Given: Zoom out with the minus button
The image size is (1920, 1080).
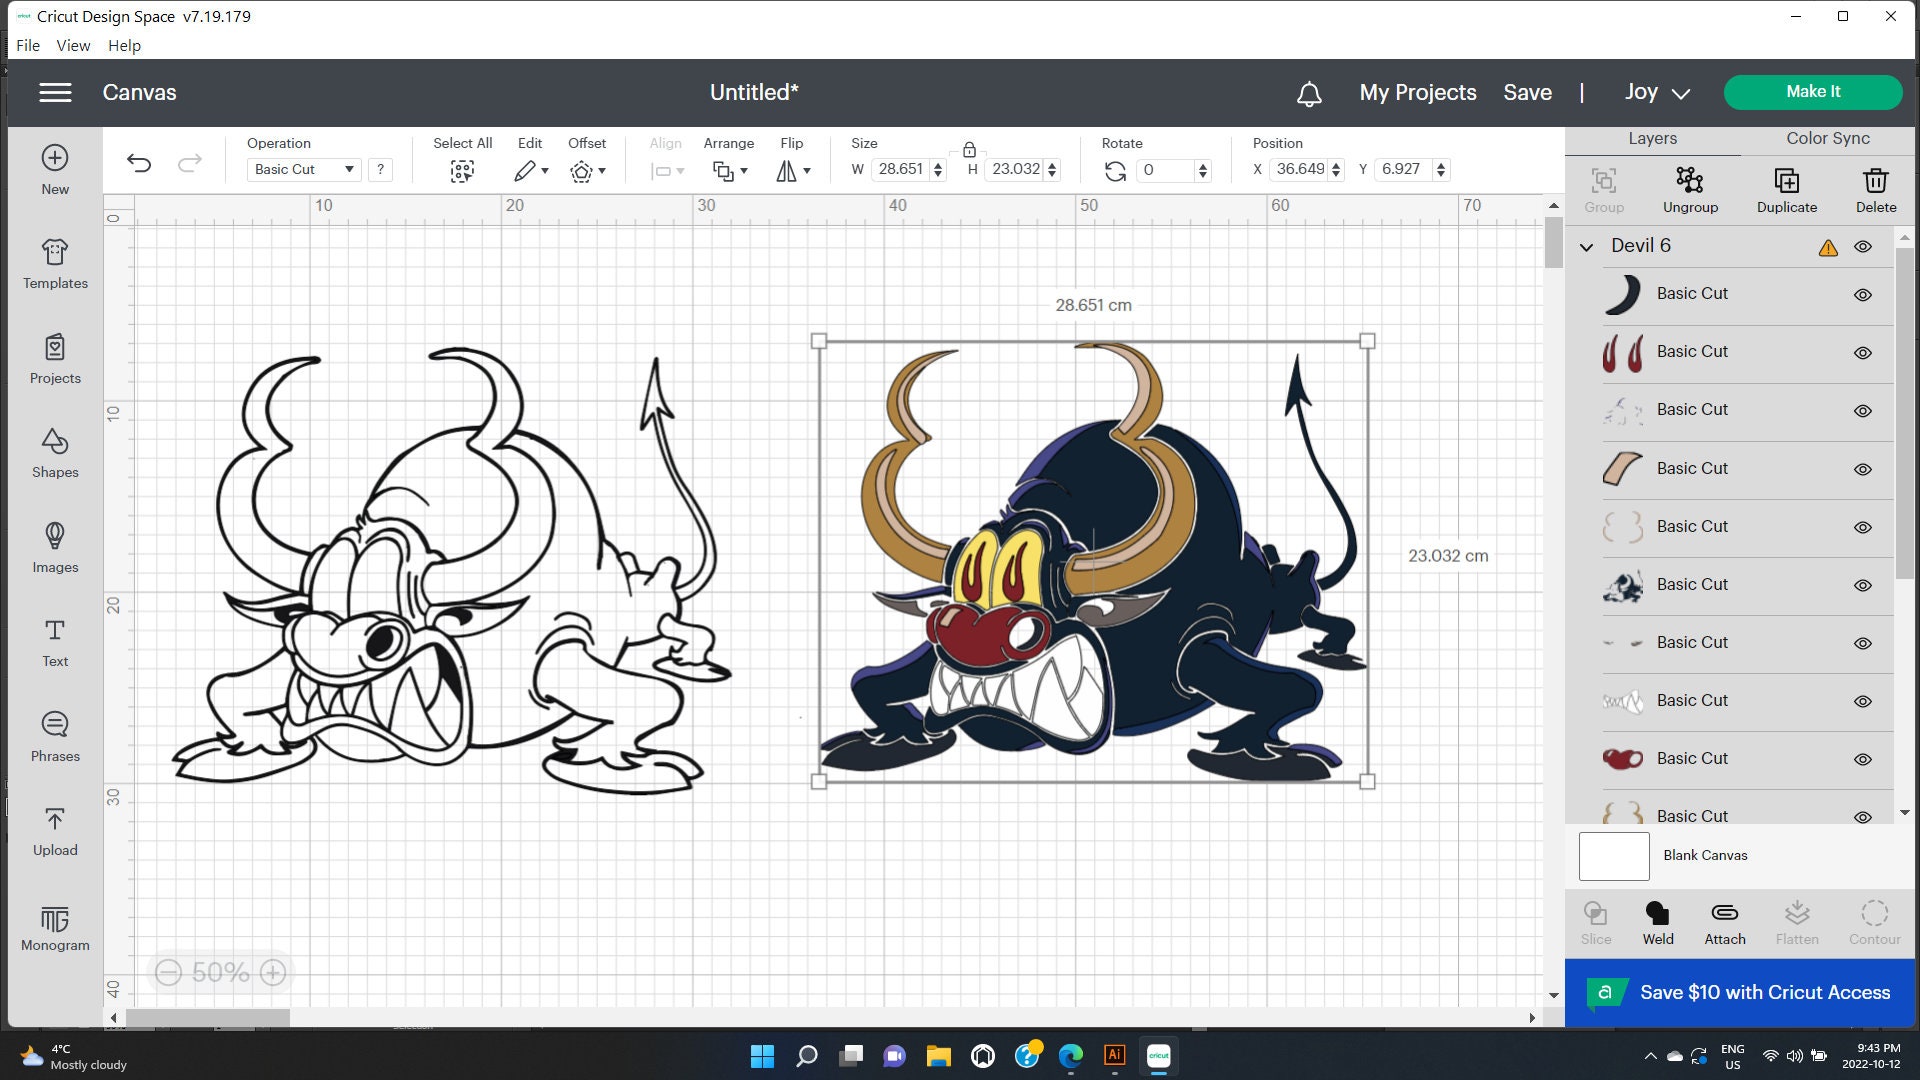Looking at the screenshot, I should click(x=168, y=972).
